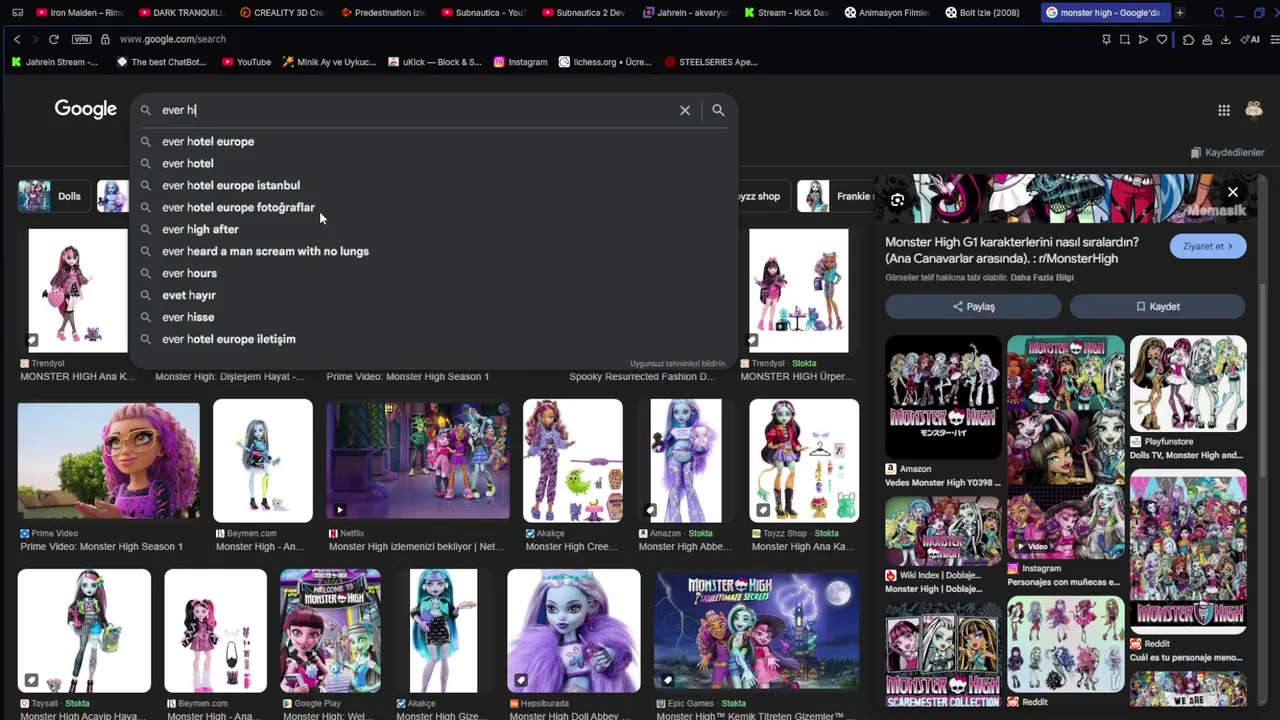Screen dimensions: 1280x720
Task: Open the extensions cube icon
Action: tap(1188, 39)
